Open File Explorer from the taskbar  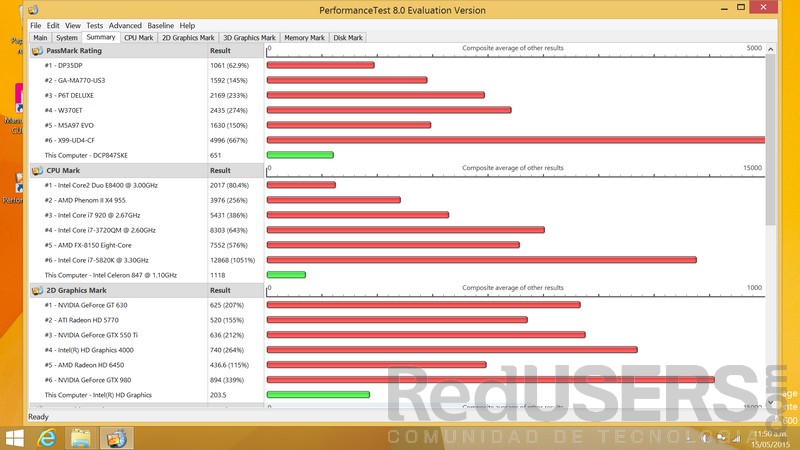point(81,438)
